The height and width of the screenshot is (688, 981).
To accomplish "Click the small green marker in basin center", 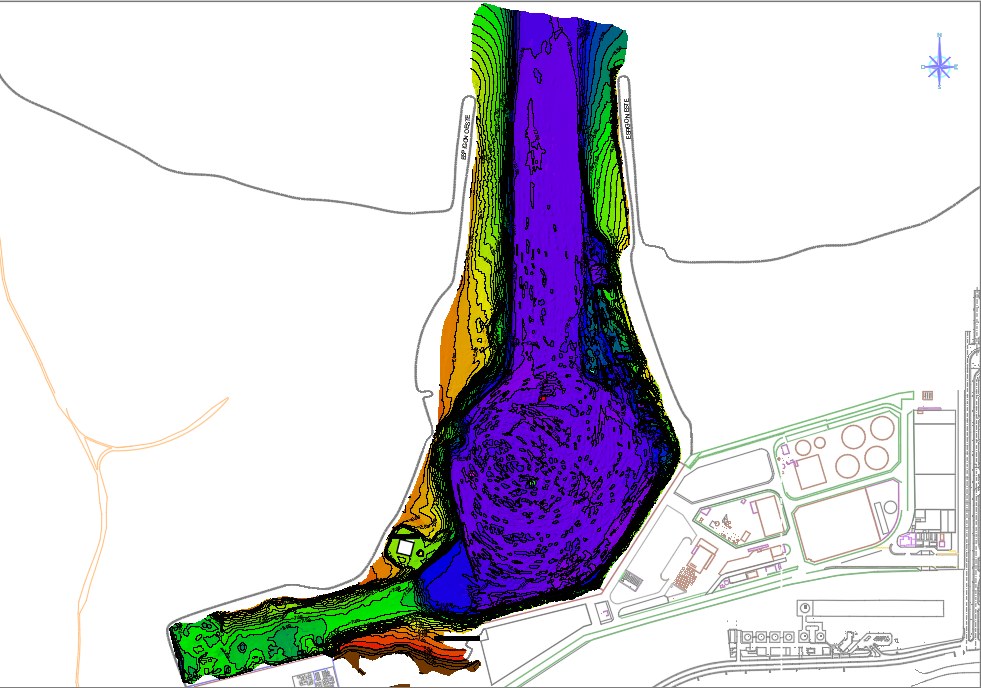I will click(x=531, y=483).
